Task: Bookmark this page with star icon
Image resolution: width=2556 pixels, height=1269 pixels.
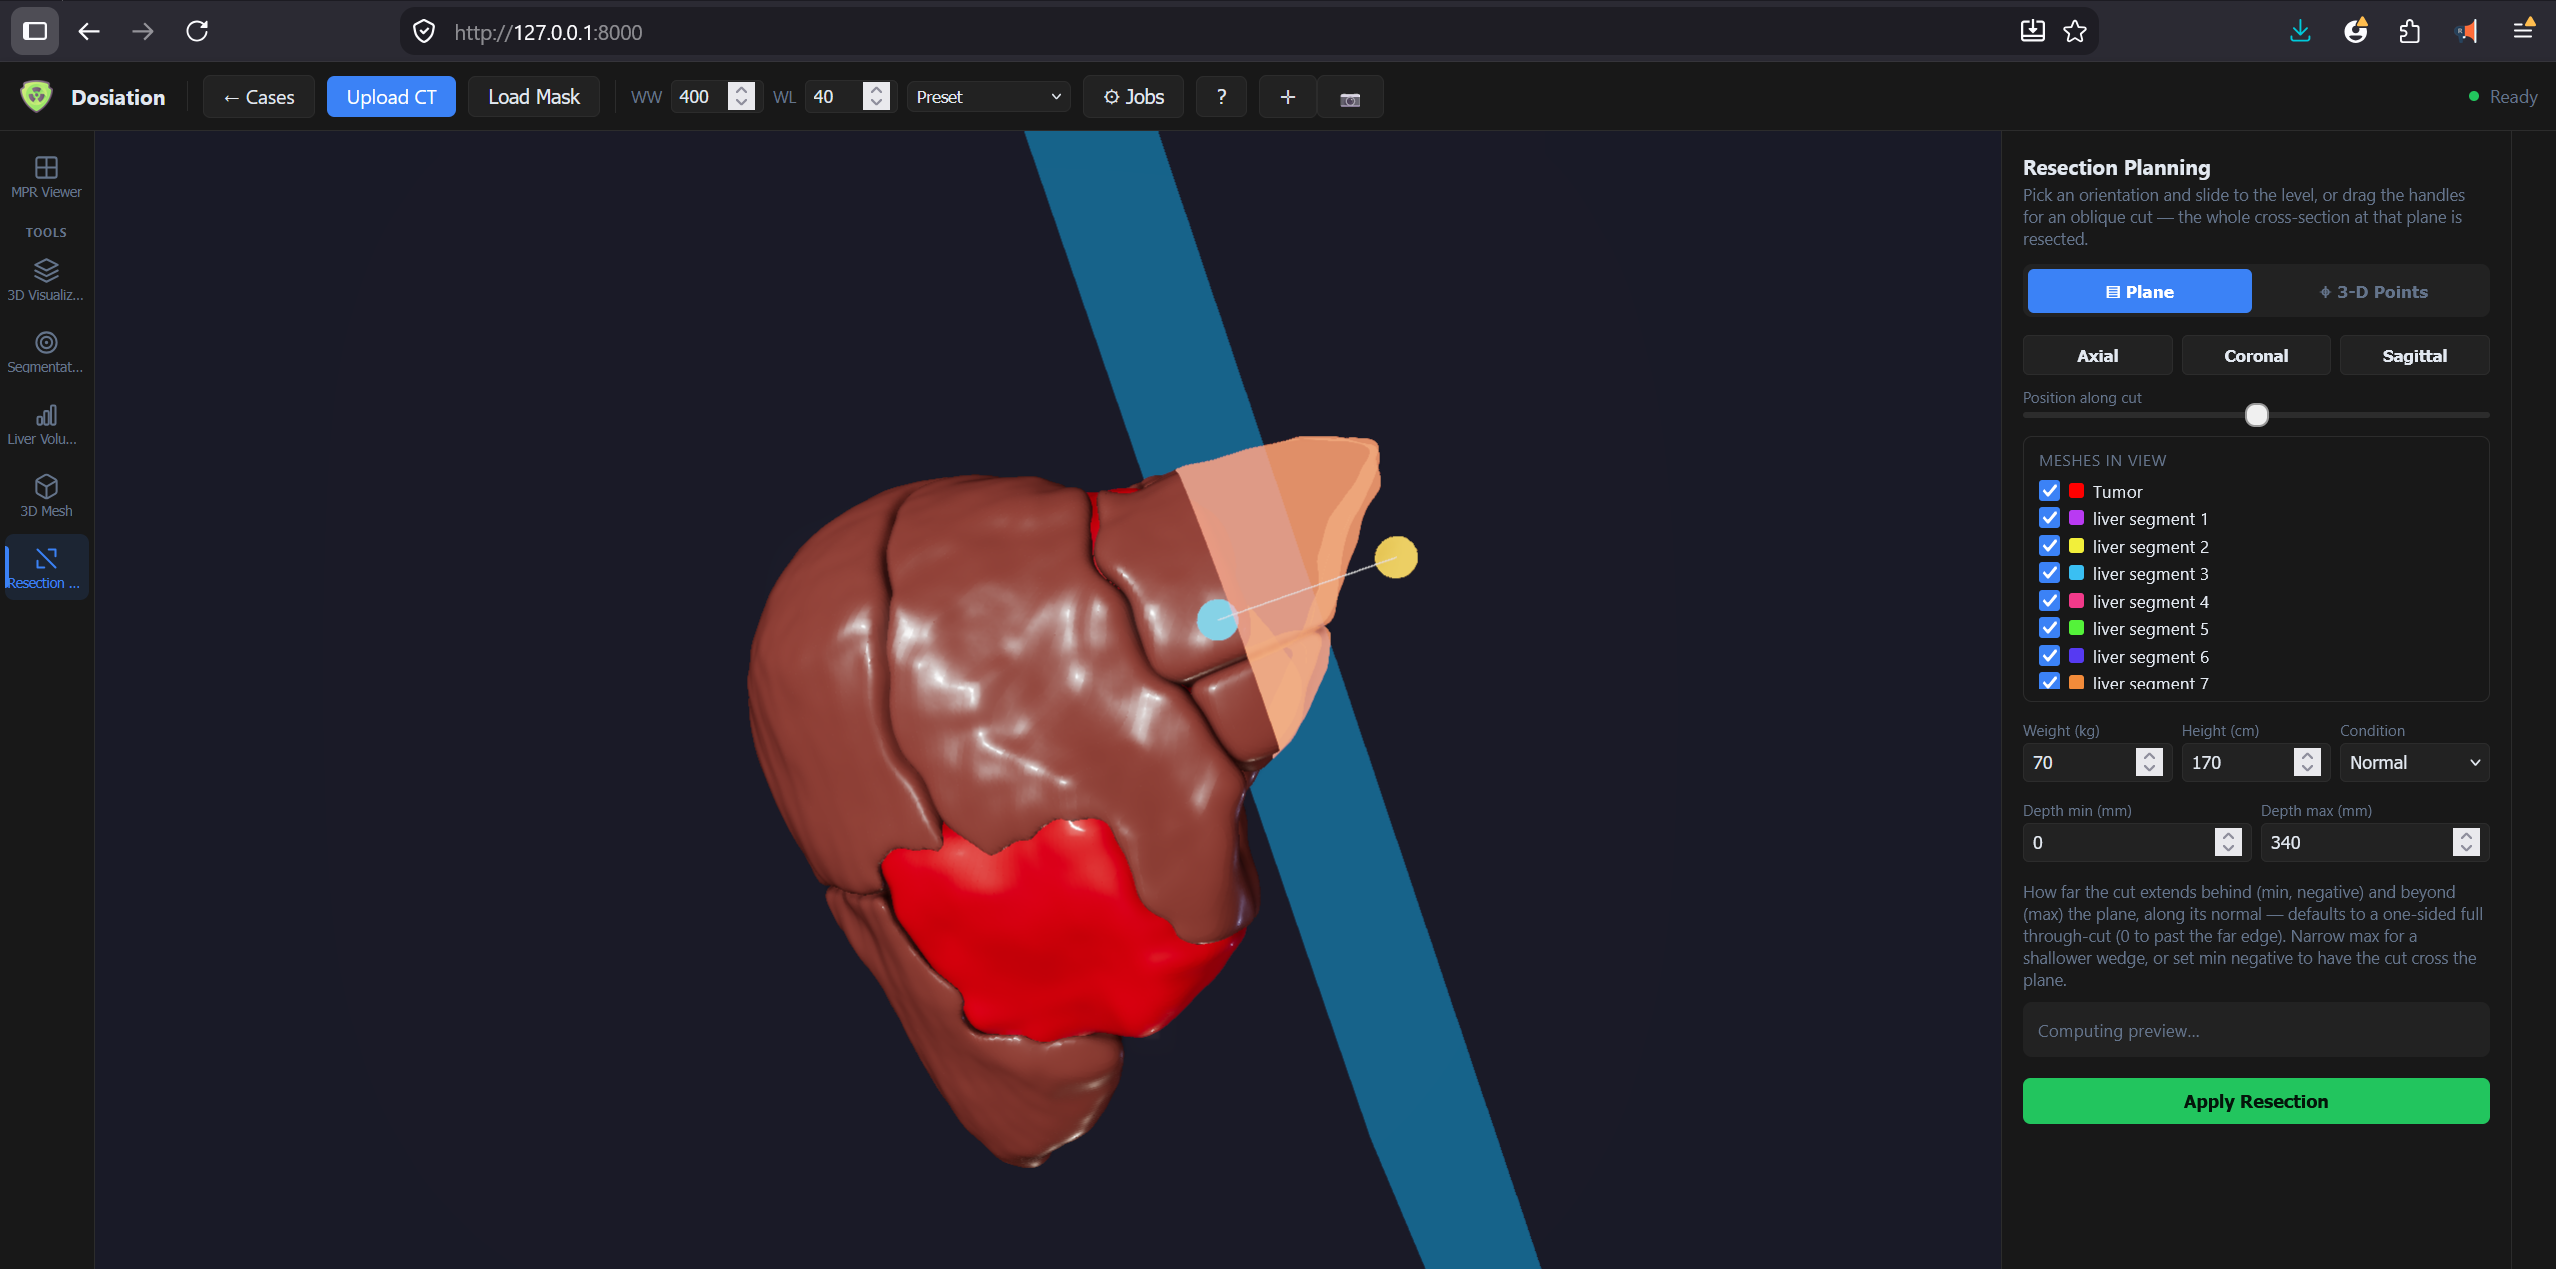Action: coord(2075,31)
